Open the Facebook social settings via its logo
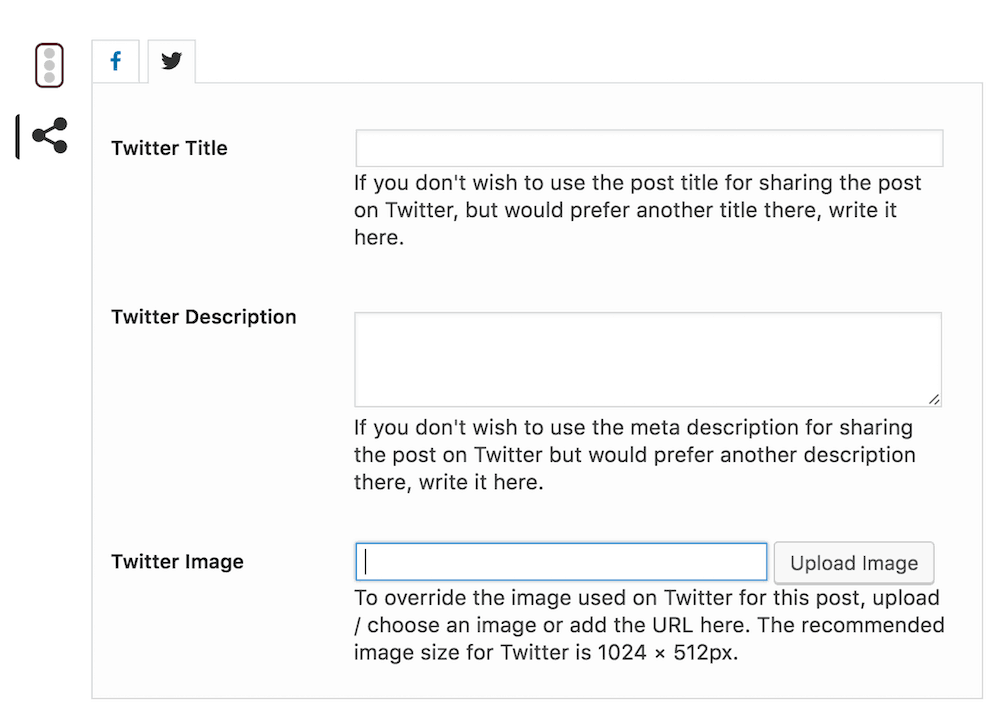Viewport: 1000px width, 713px height. (x=115, y=61)
